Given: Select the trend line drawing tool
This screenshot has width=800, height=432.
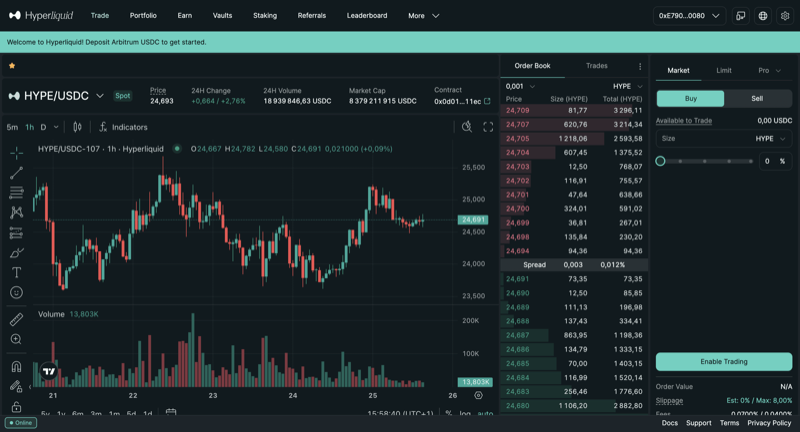Looking at the screenshot, I should coord(16,173).
